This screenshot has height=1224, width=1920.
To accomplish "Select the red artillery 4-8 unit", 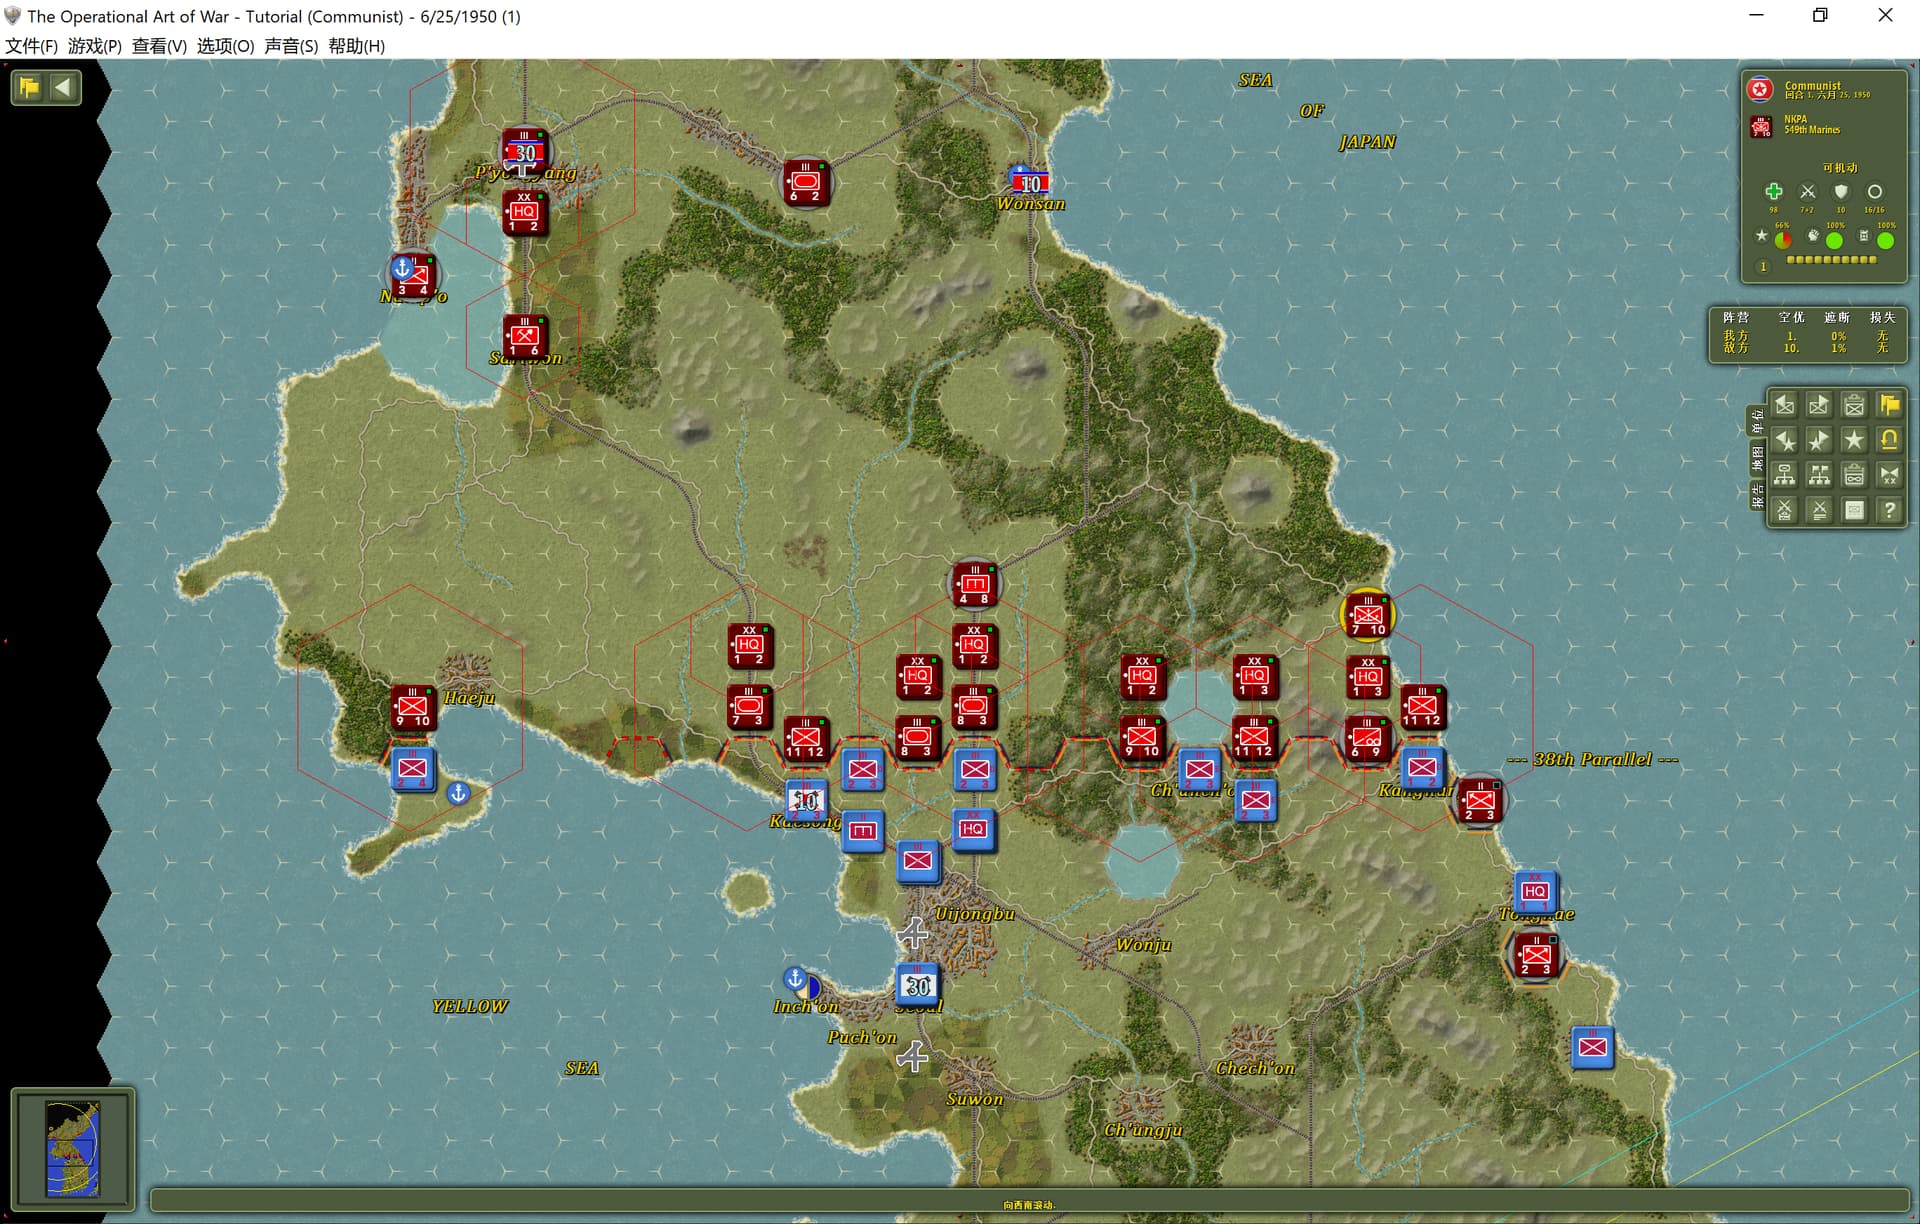I will [974, 584].
